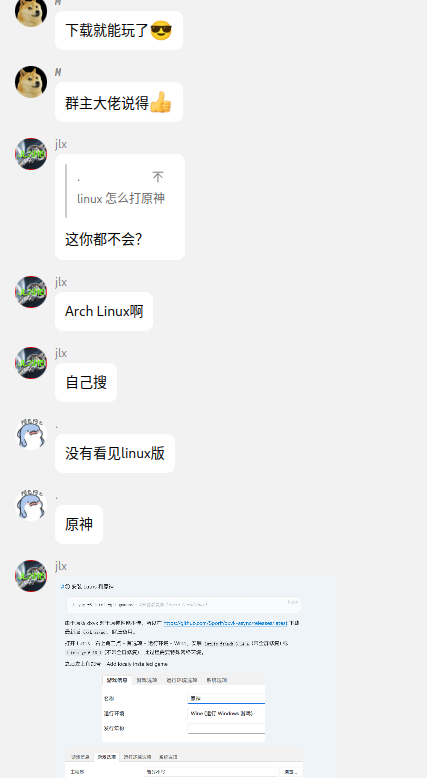Open jlx's avatar beside the screenshot message
Image resolution: width=427 pixels, height=778 pixels.
[31, 576]
